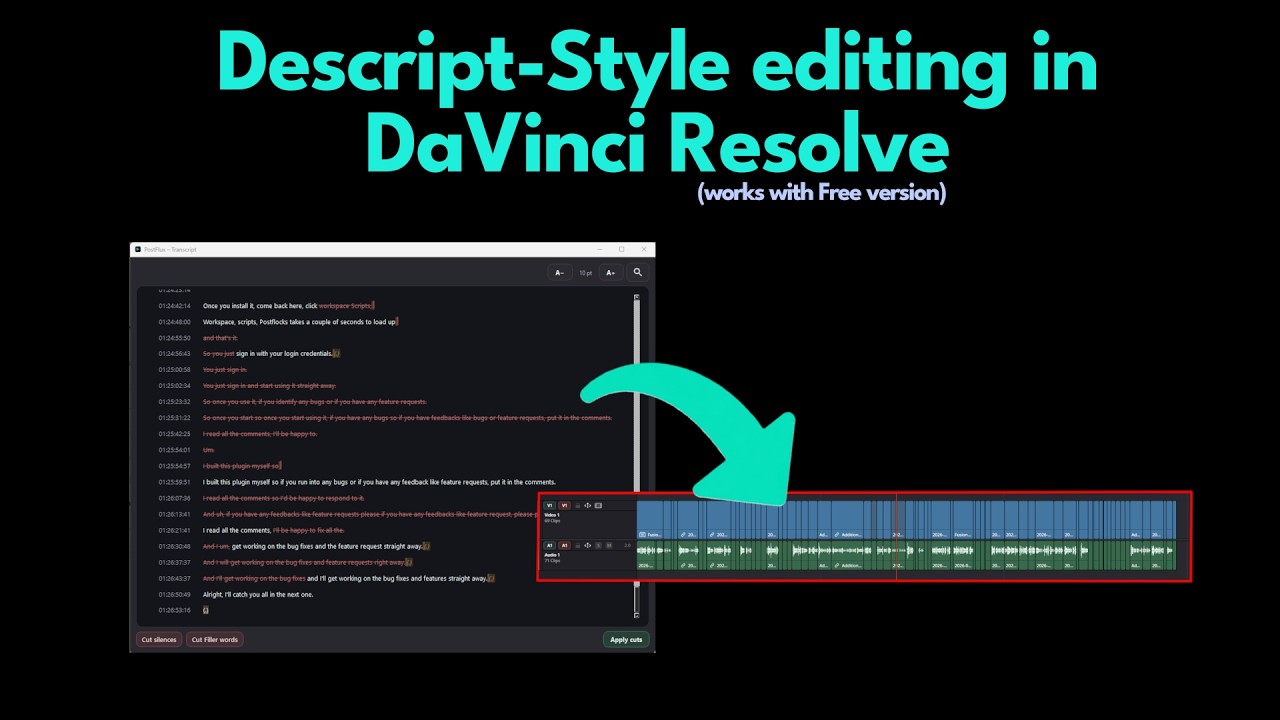Click the Cut Filler words button

coord(215,639)
